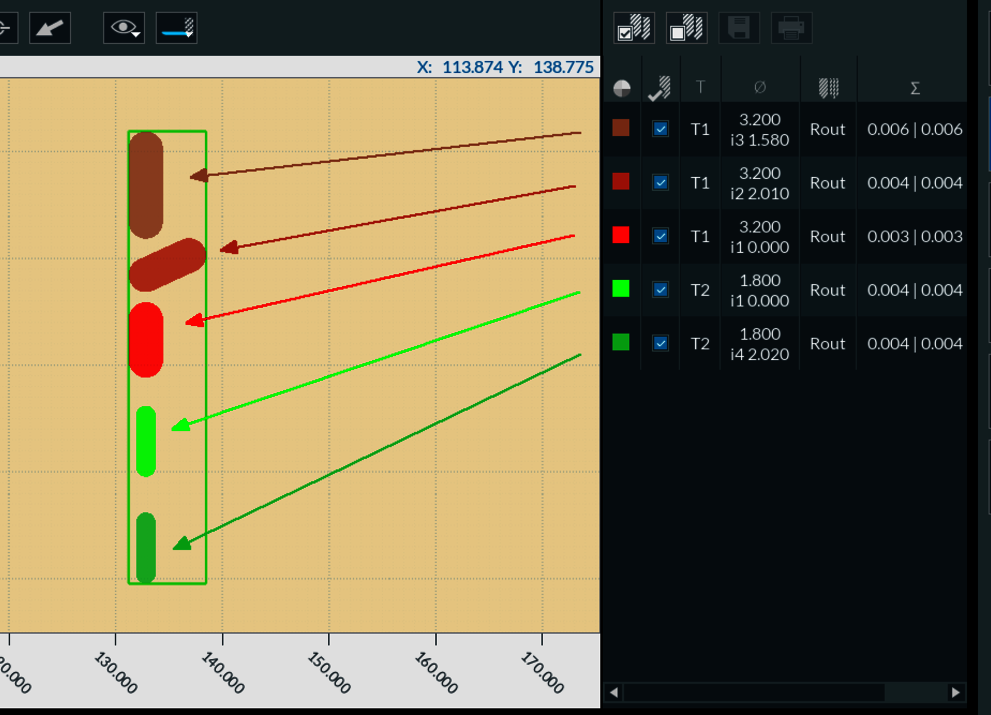Click the T1 label in i3 1.580 row
The image size is (991, 715).
coord(700,130)
